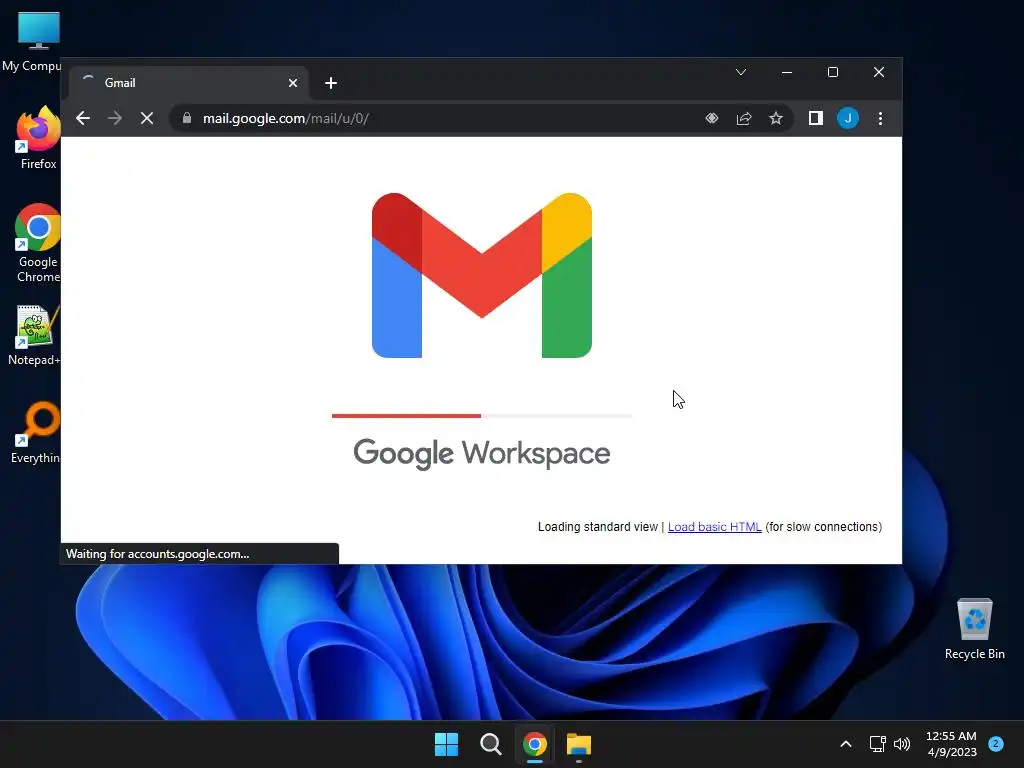This screenshot has width=1024, height=768.
Task: View site information via the lock icon
Action: pos(187,118)
